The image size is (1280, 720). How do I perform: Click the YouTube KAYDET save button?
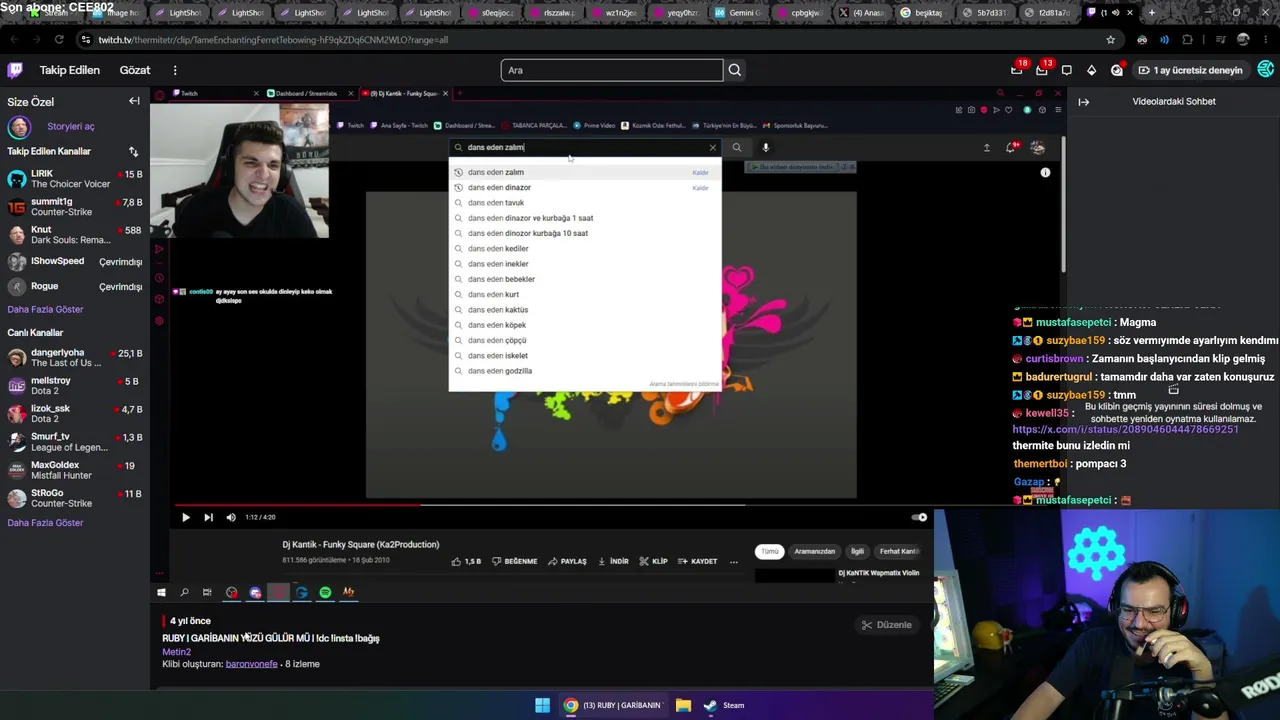(x=698, y=561)
